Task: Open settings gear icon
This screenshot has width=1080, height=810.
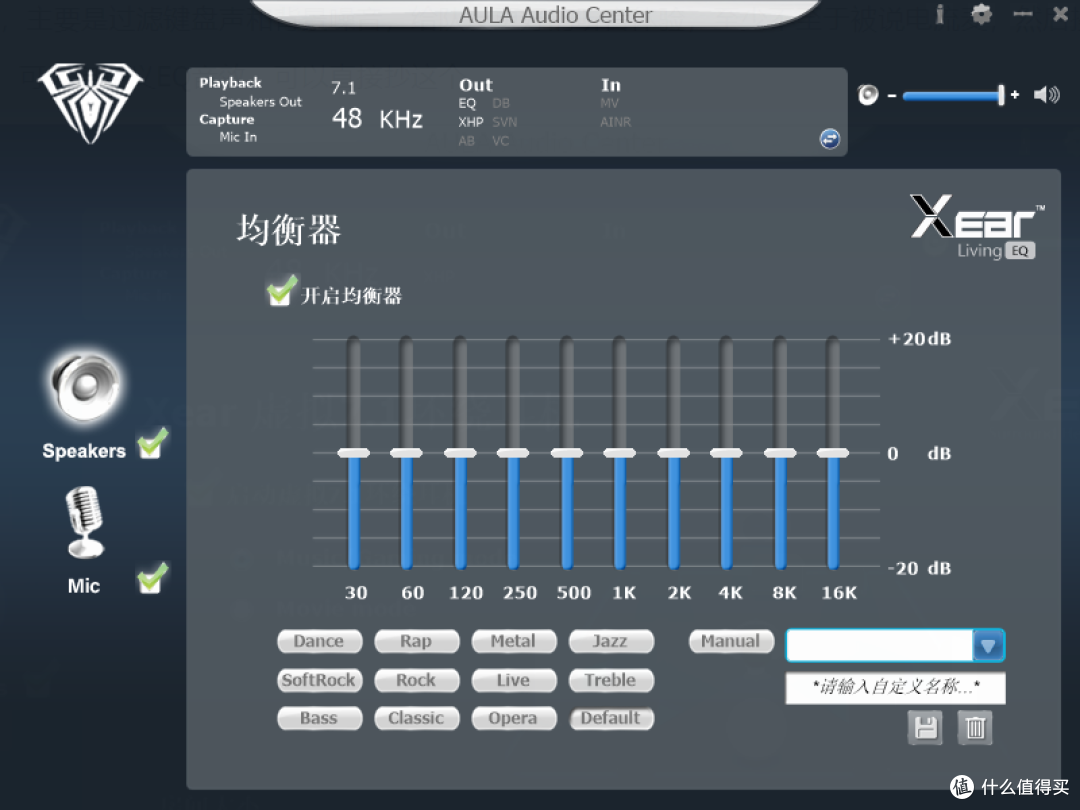Action: pyautogui.click(x=981, y=14)
